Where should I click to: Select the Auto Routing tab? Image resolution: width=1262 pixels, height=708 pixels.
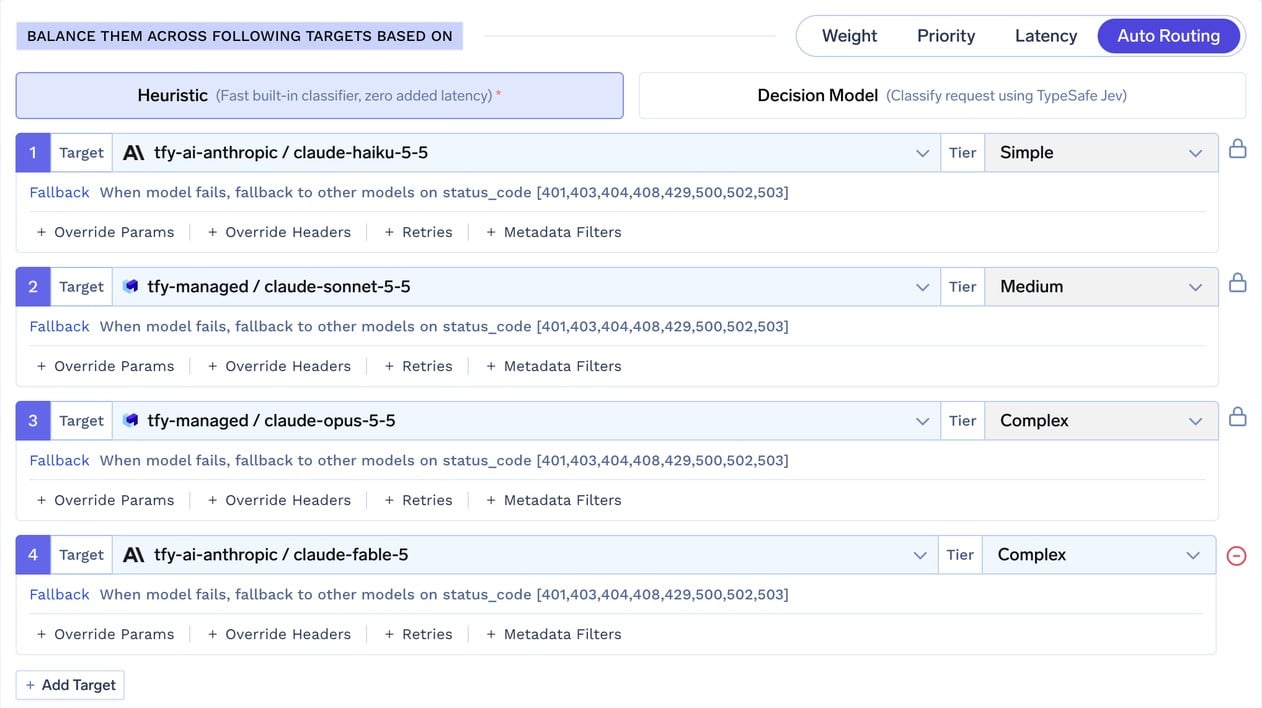click(x=1168, y=36)
